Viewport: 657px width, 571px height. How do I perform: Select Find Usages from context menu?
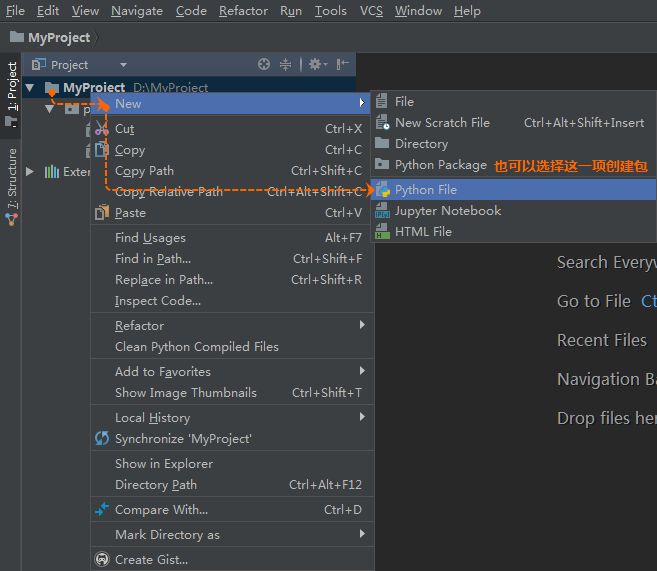[150, 238]
